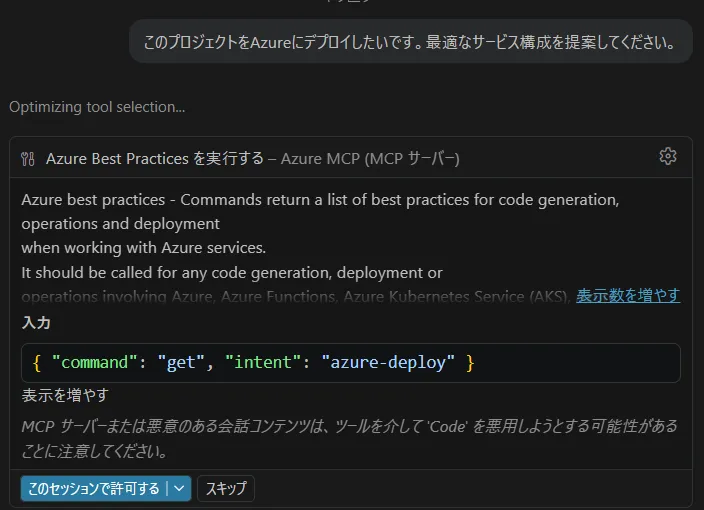Click the JSON input code block
Viewport: 704px width, 510px height.
click(x=351, y=363)
